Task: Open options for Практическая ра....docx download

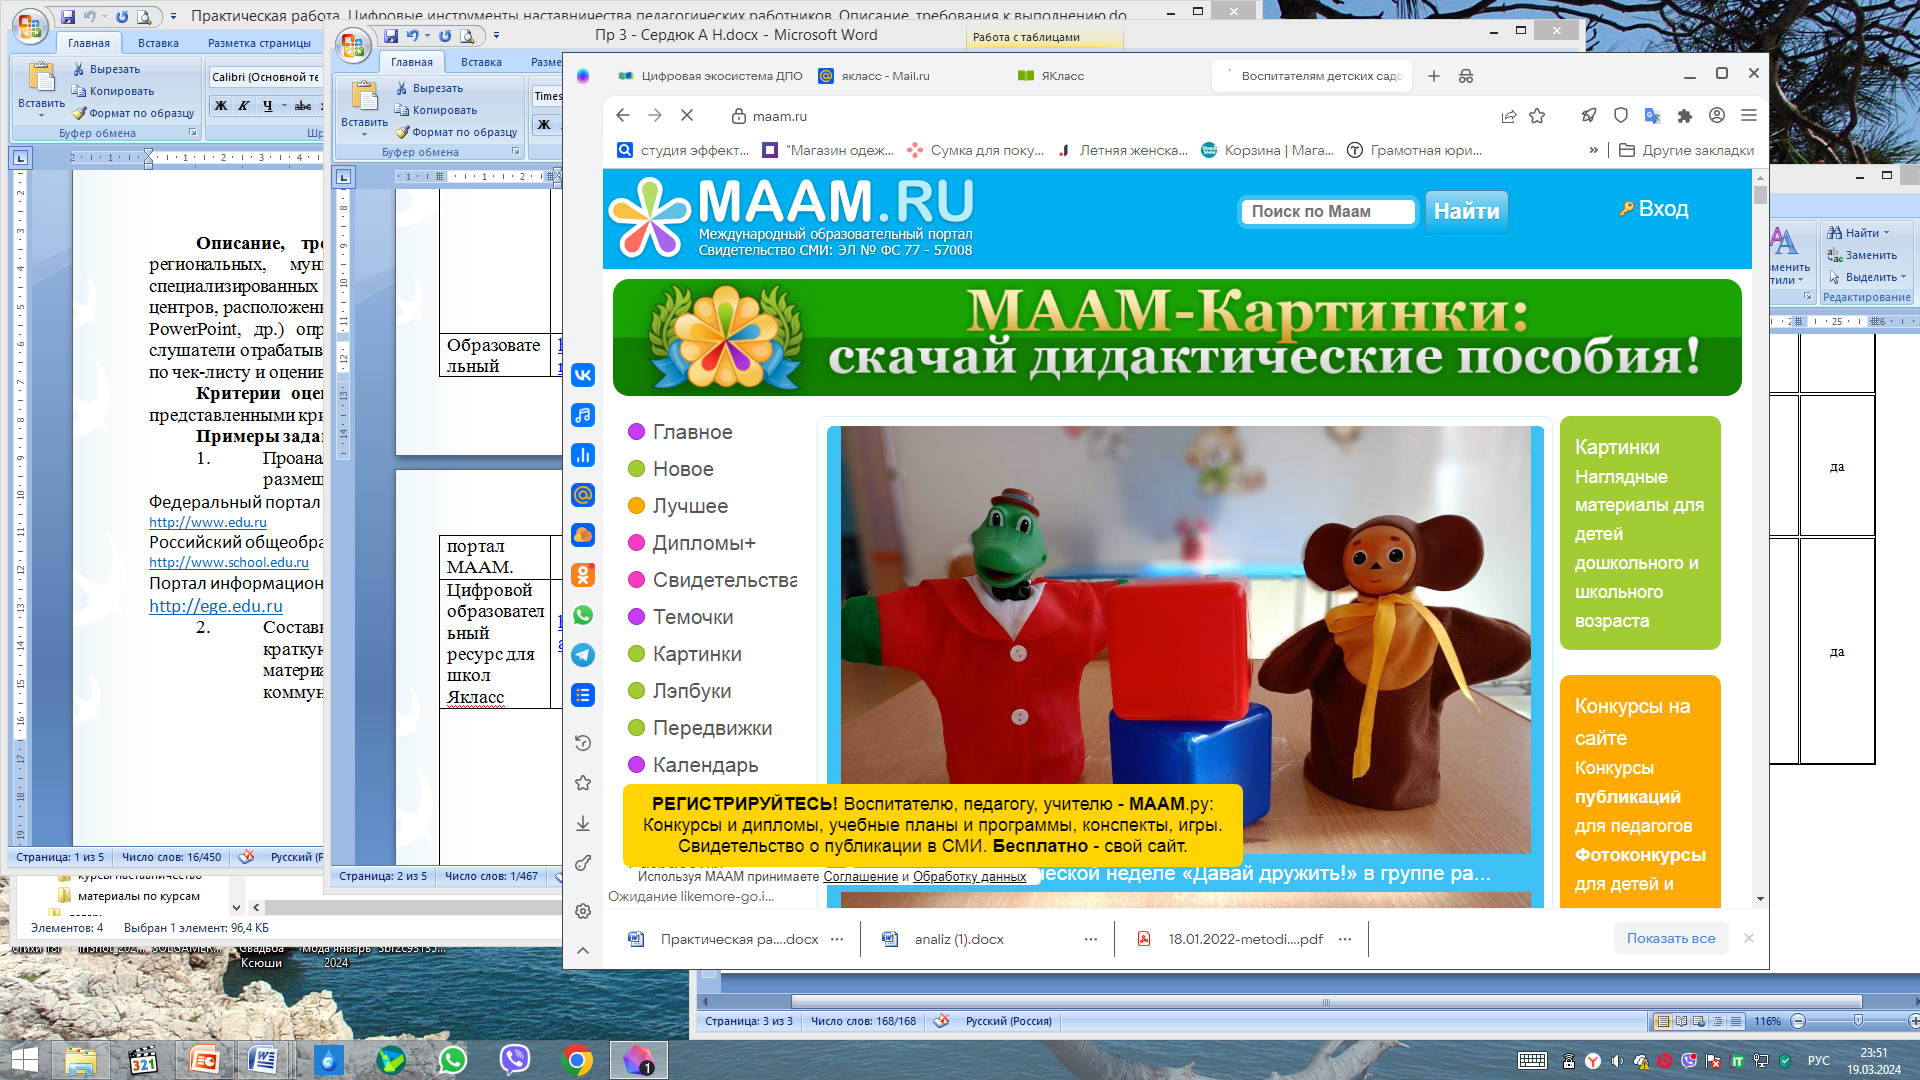Action: point(837,939)
